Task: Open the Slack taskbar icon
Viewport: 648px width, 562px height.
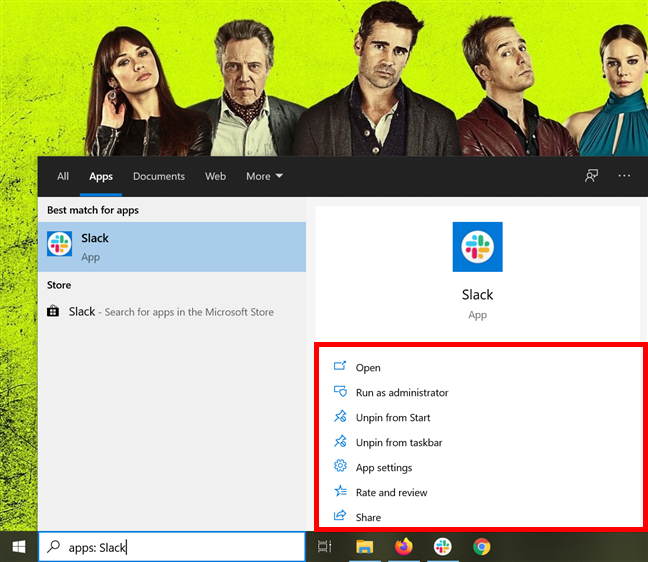Action: [x=443, y=547]
